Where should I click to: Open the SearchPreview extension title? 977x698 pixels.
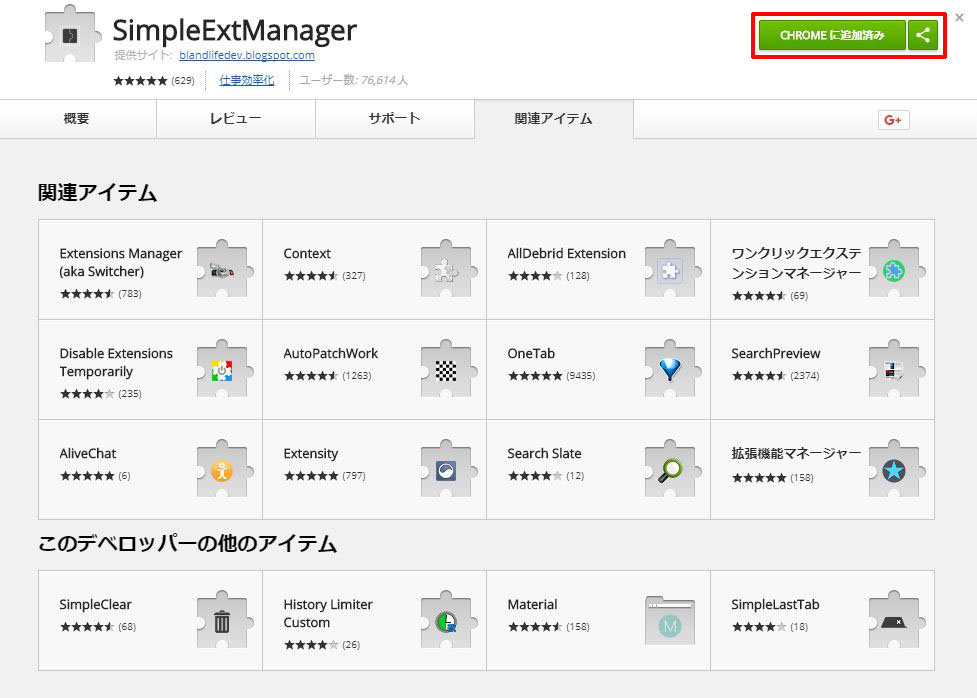[x=776, y=353]
